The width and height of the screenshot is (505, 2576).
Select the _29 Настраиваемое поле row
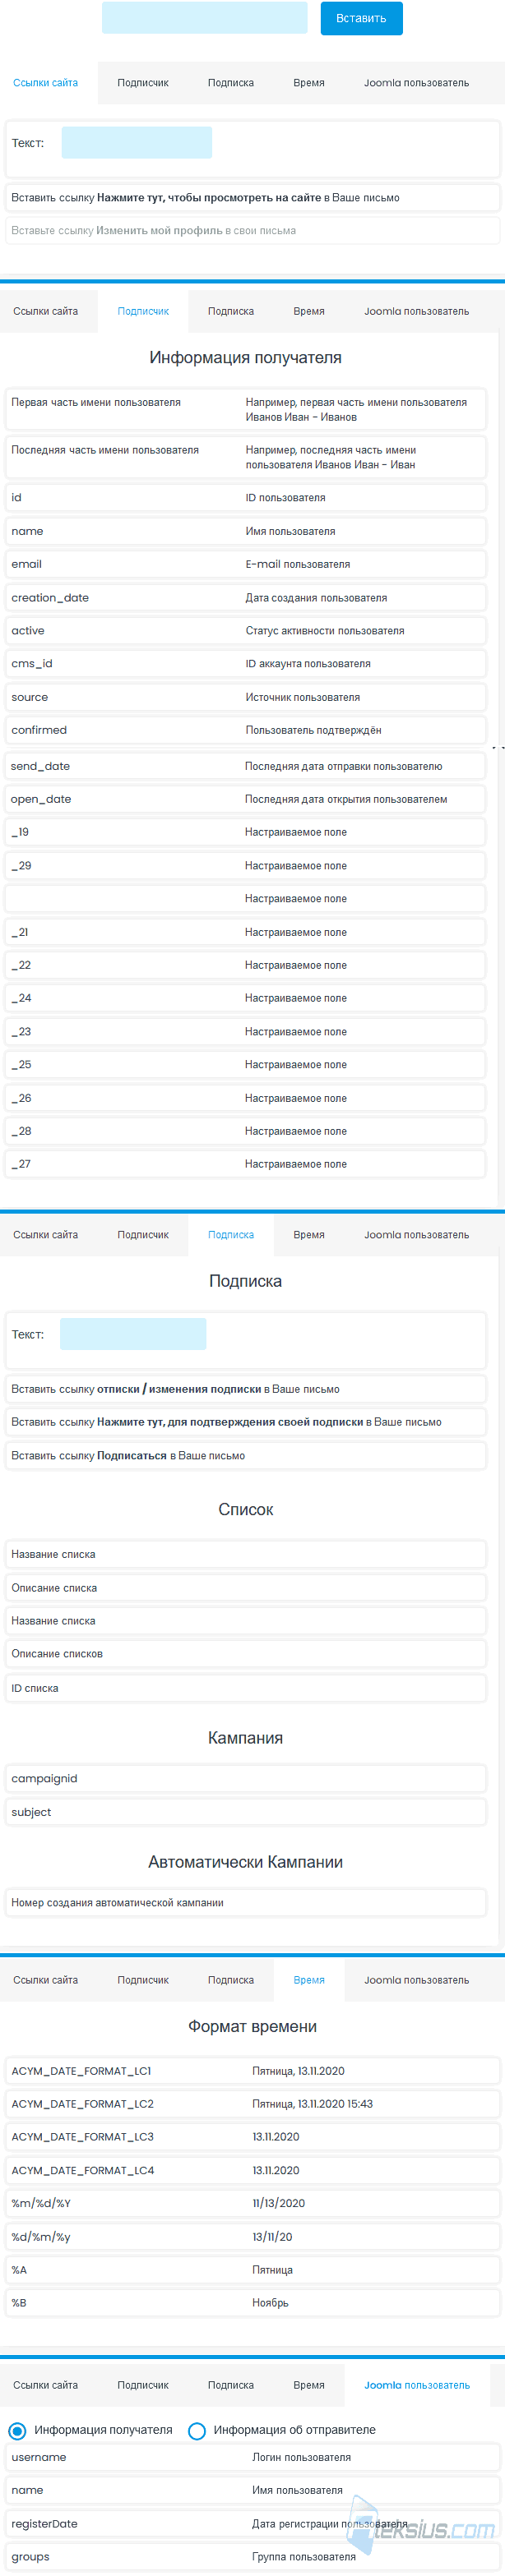pos(245,866)
